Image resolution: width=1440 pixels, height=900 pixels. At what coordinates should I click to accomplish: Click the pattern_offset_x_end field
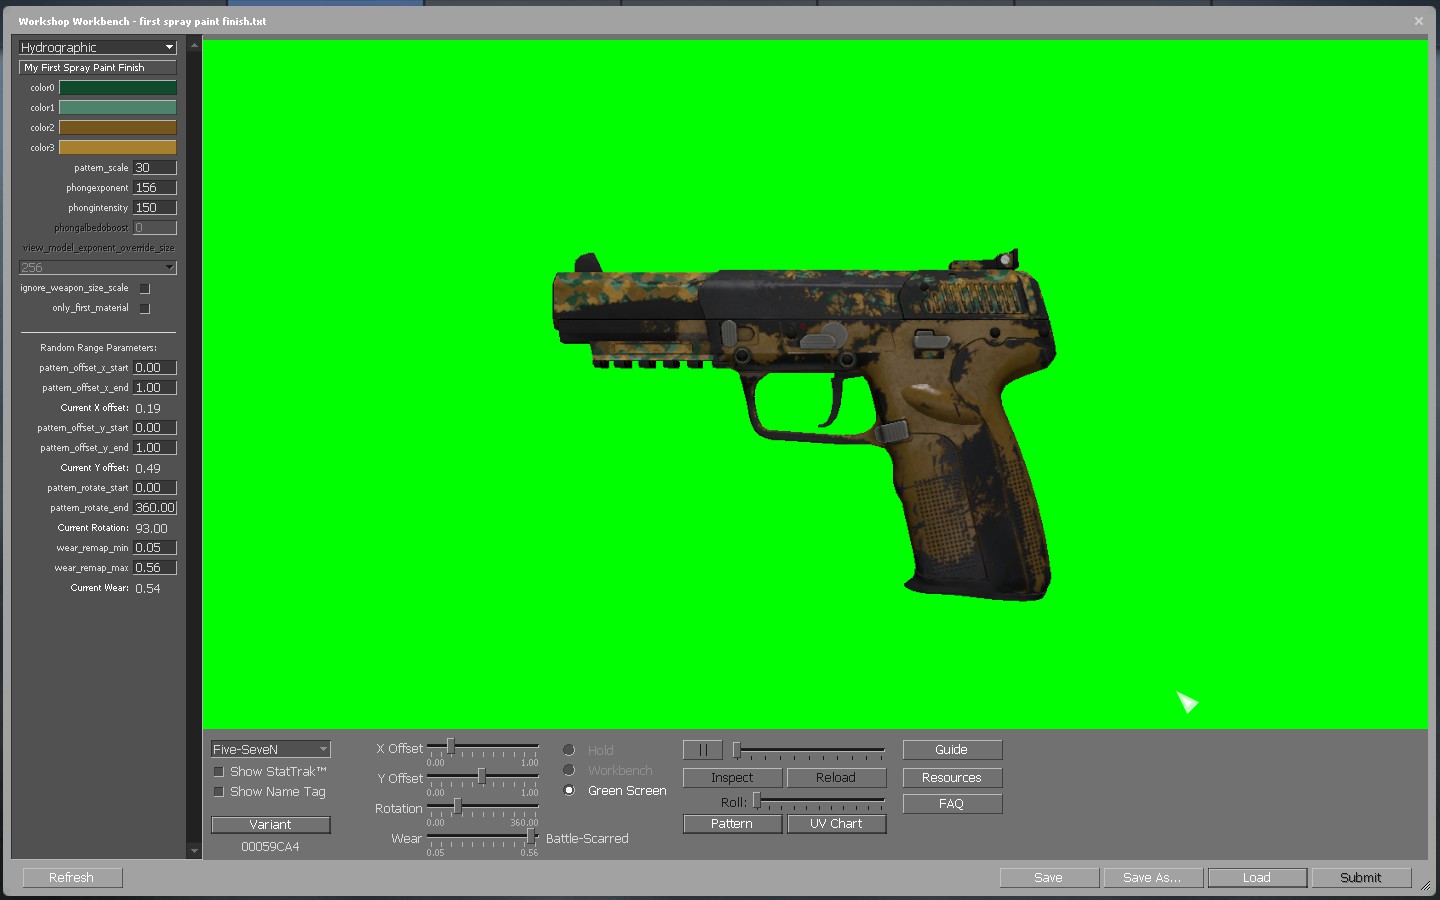click(155, 388)
